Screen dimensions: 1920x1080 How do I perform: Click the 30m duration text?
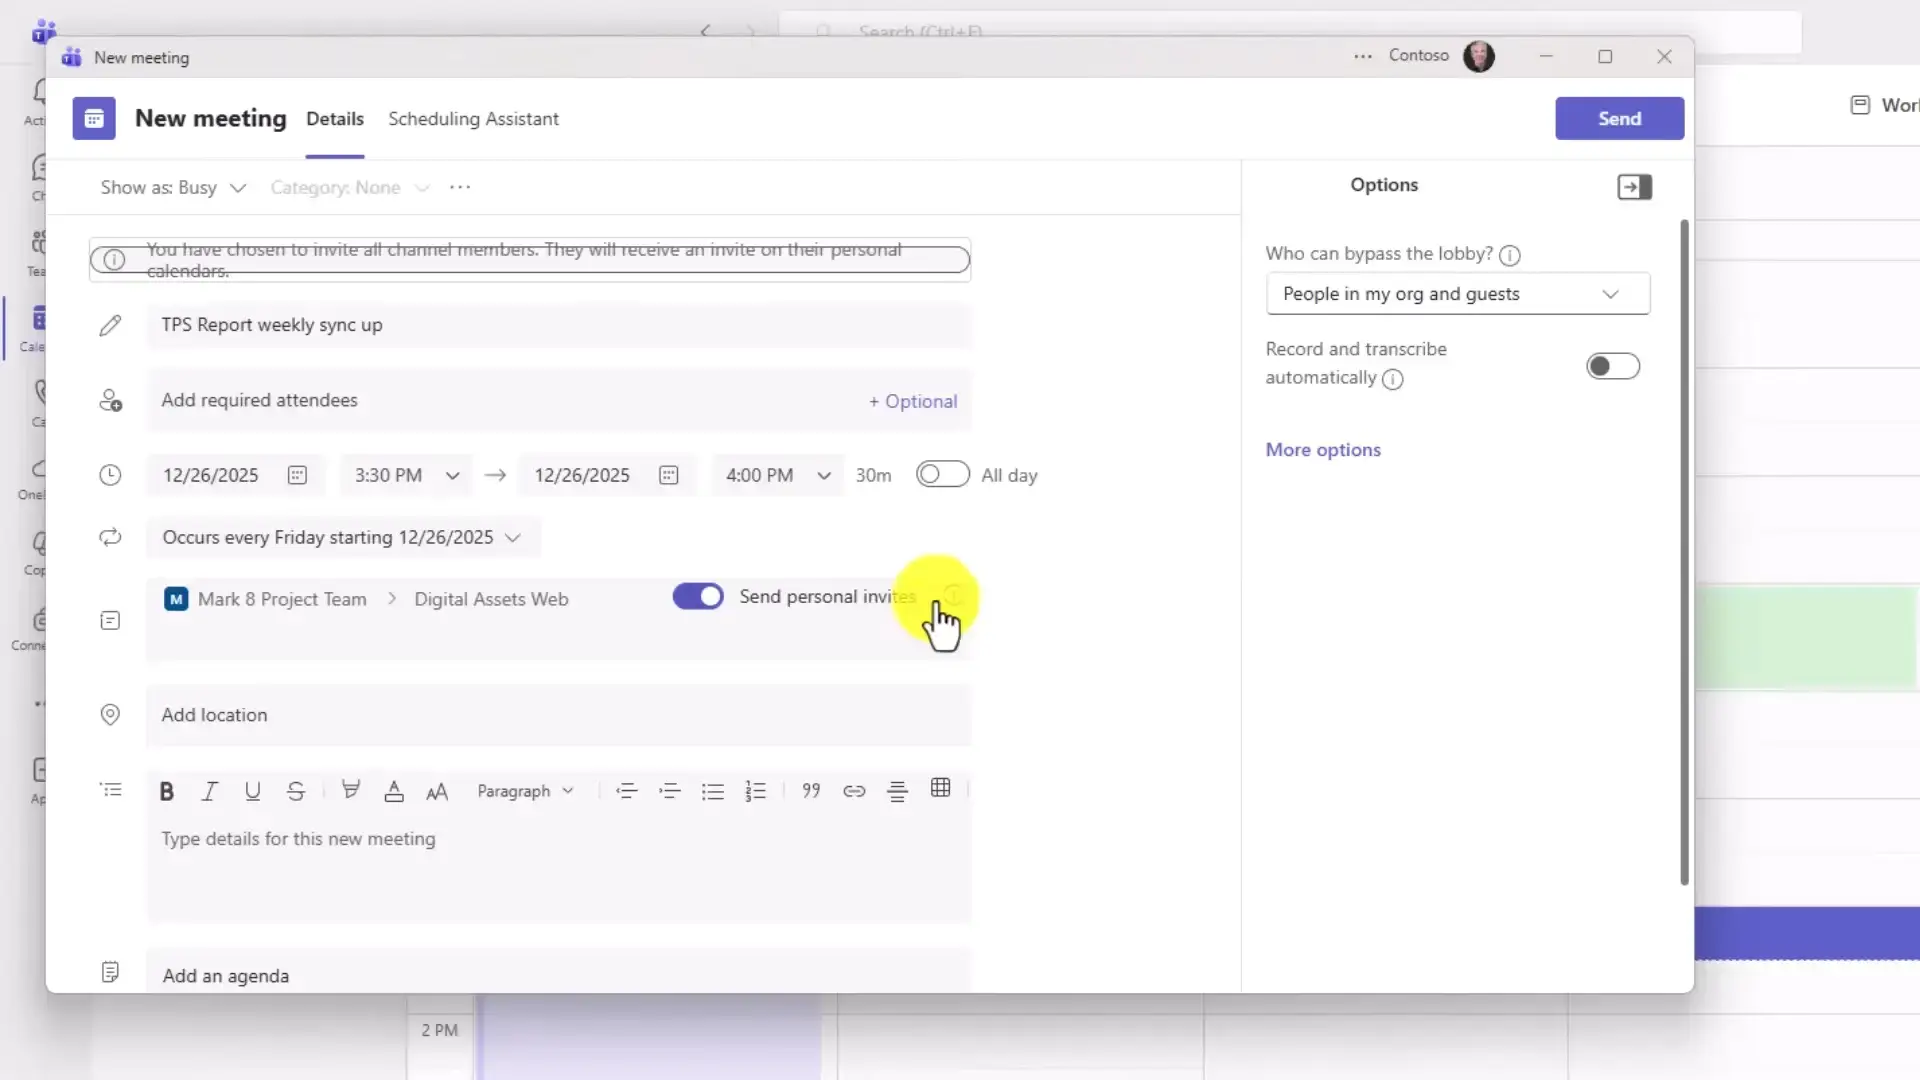(873, 475)
